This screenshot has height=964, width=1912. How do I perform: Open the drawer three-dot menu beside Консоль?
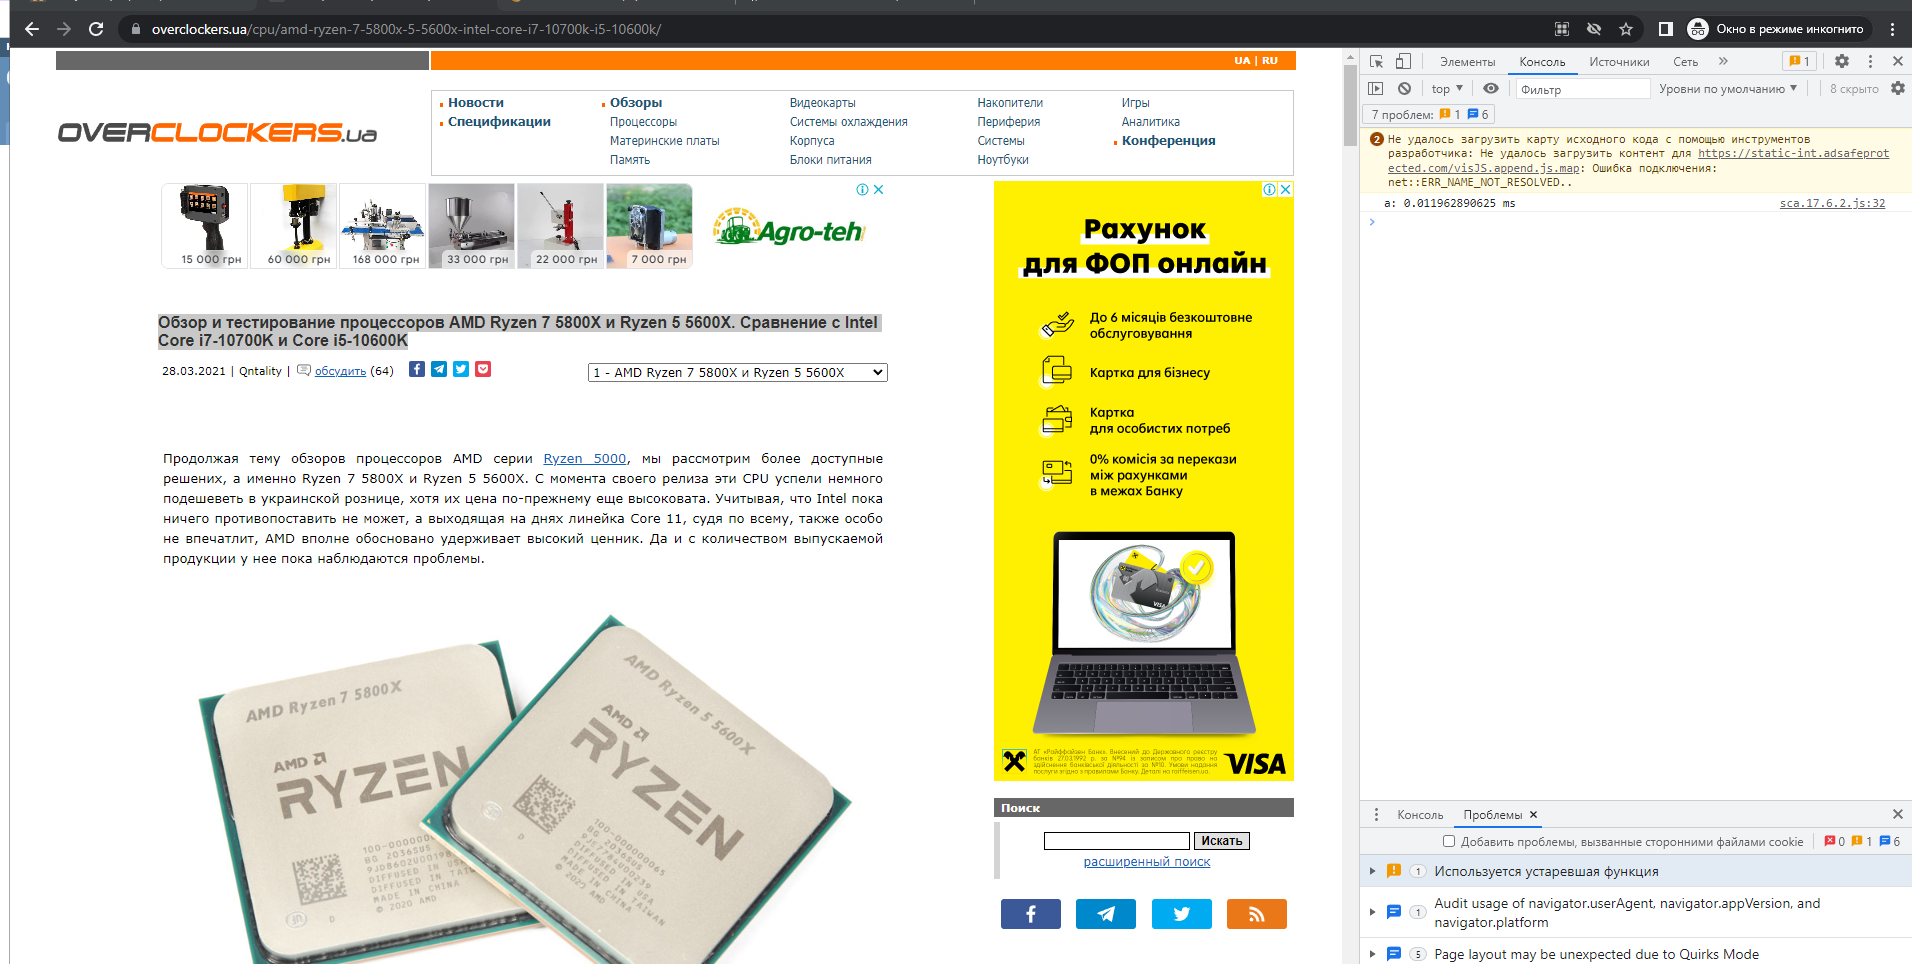[1376, 814]
